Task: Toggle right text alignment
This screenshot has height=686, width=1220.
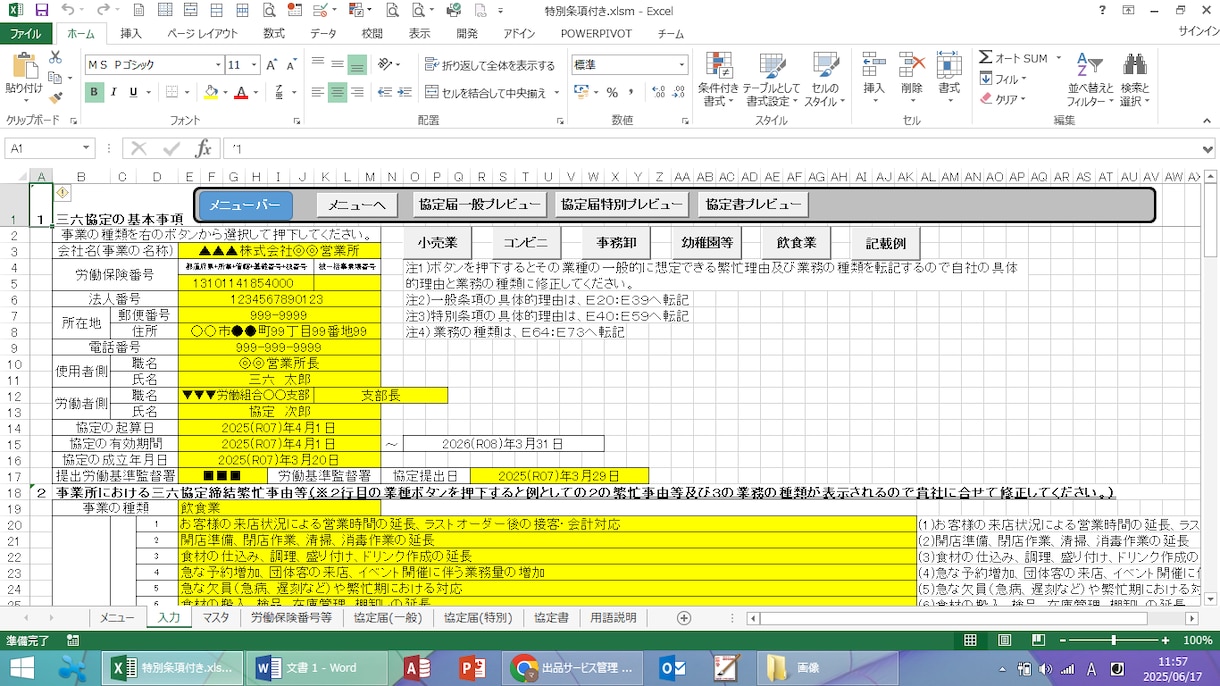Action: 357,93
